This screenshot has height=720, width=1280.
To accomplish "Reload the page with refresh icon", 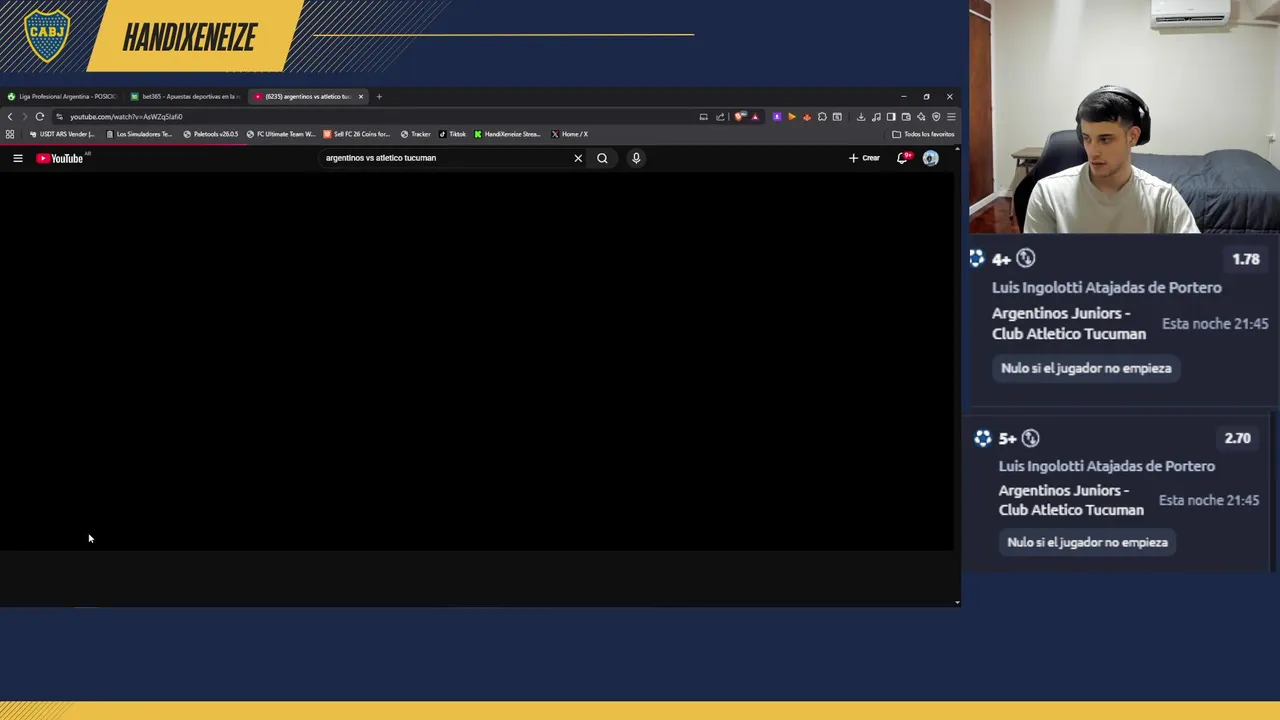I will 40,117.
